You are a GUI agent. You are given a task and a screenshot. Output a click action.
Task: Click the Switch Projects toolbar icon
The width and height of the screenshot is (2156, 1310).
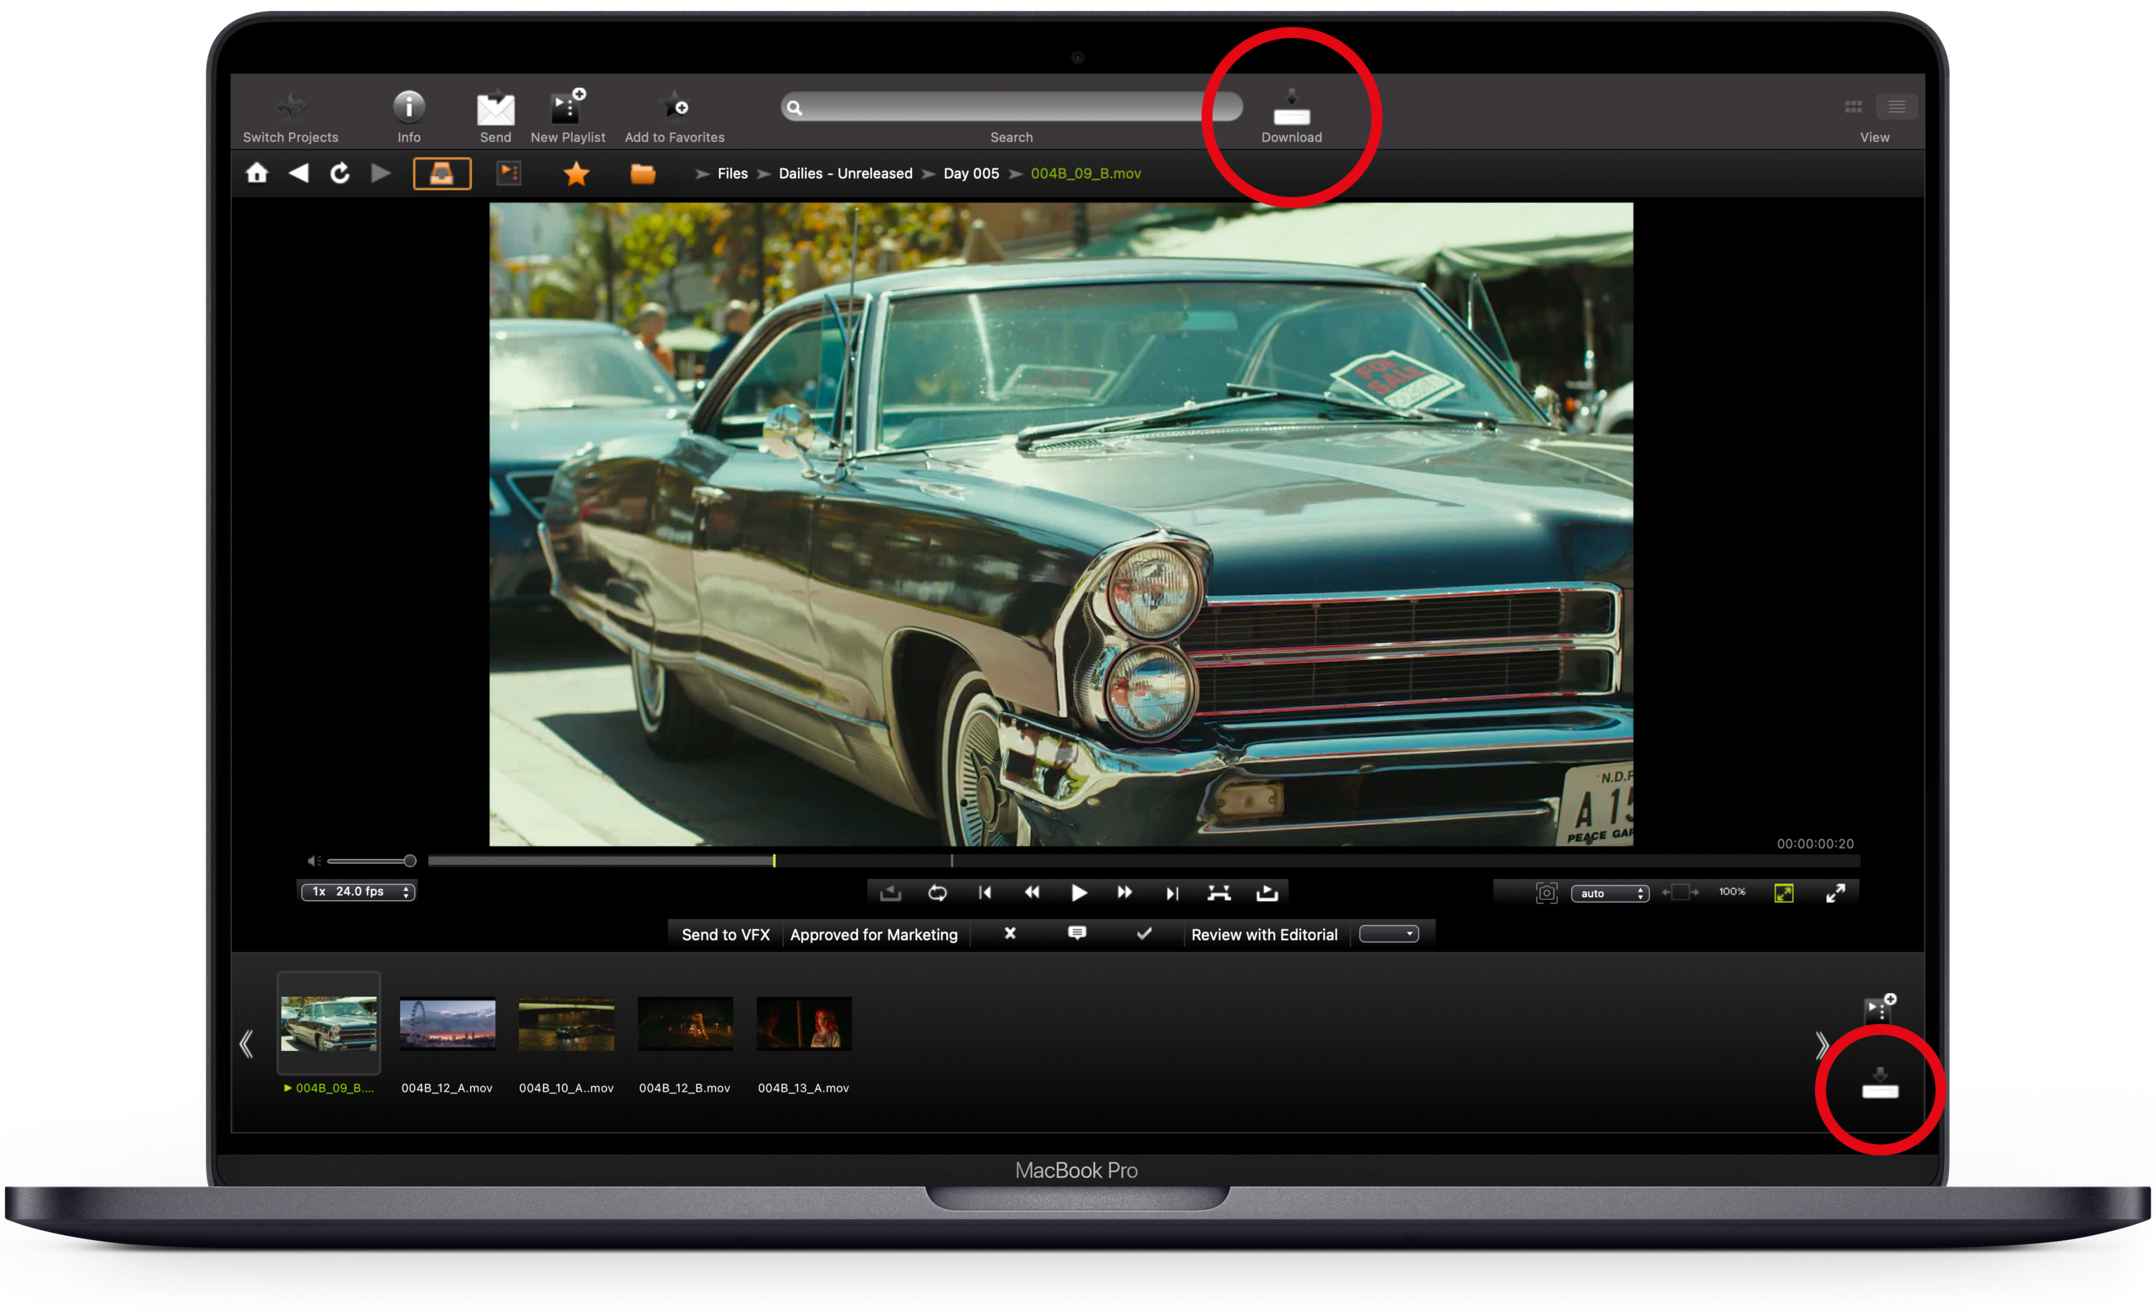pyautogui.click(x=291, y=107)
